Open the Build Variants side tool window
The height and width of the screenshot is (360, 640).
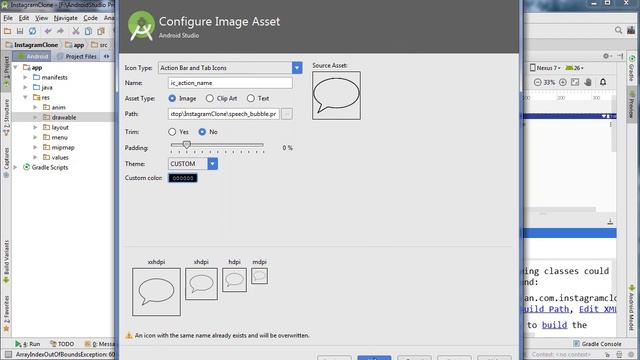pos(6,261)
